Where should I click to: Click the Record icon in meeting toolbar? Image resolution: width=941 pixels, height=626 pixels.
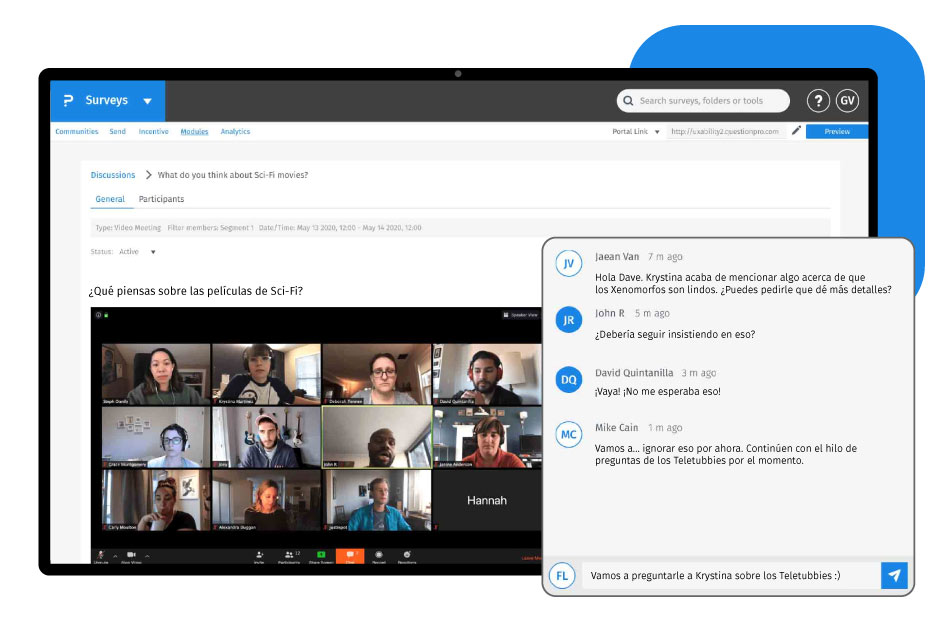(379, 556)
